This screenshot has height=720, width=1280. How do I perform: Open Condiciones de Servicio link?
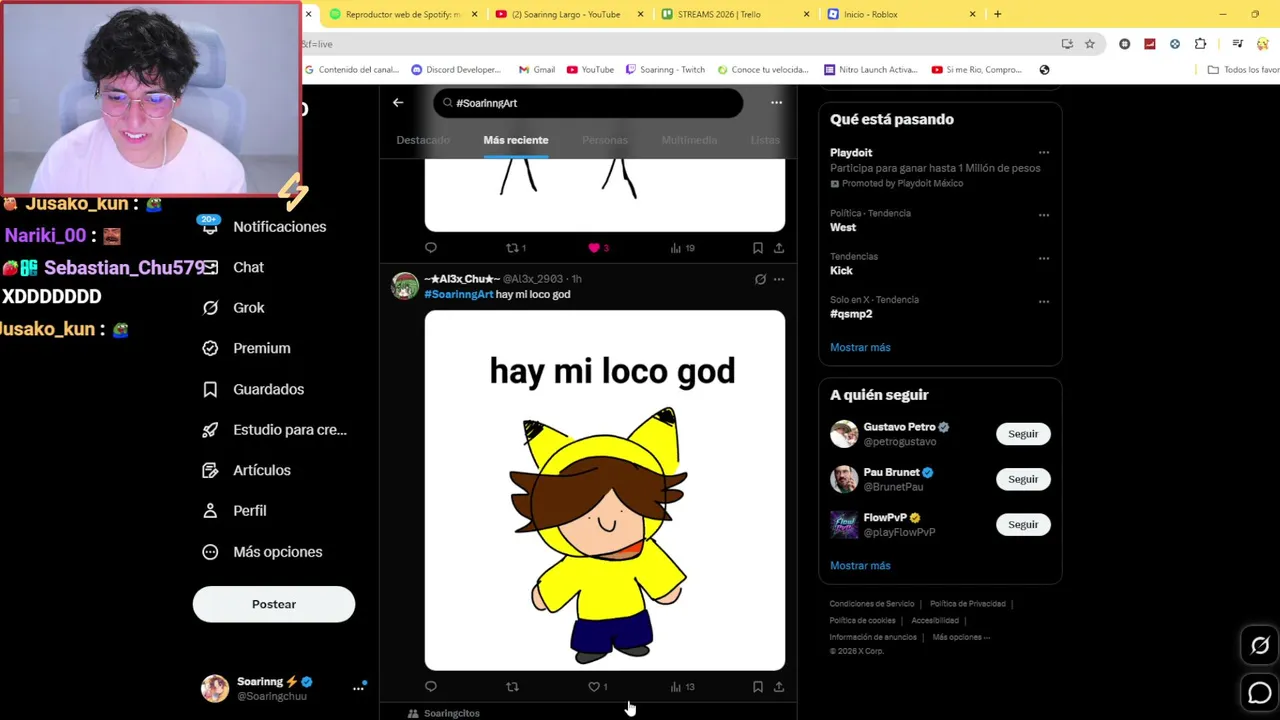[872, 604]
